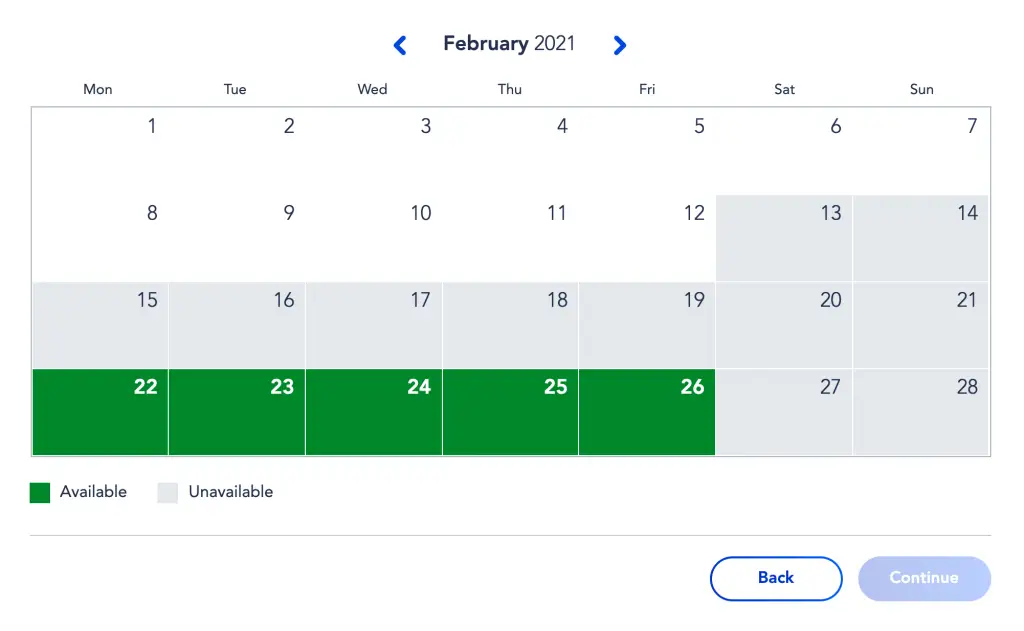Select available date February 22

pos(101,412)
